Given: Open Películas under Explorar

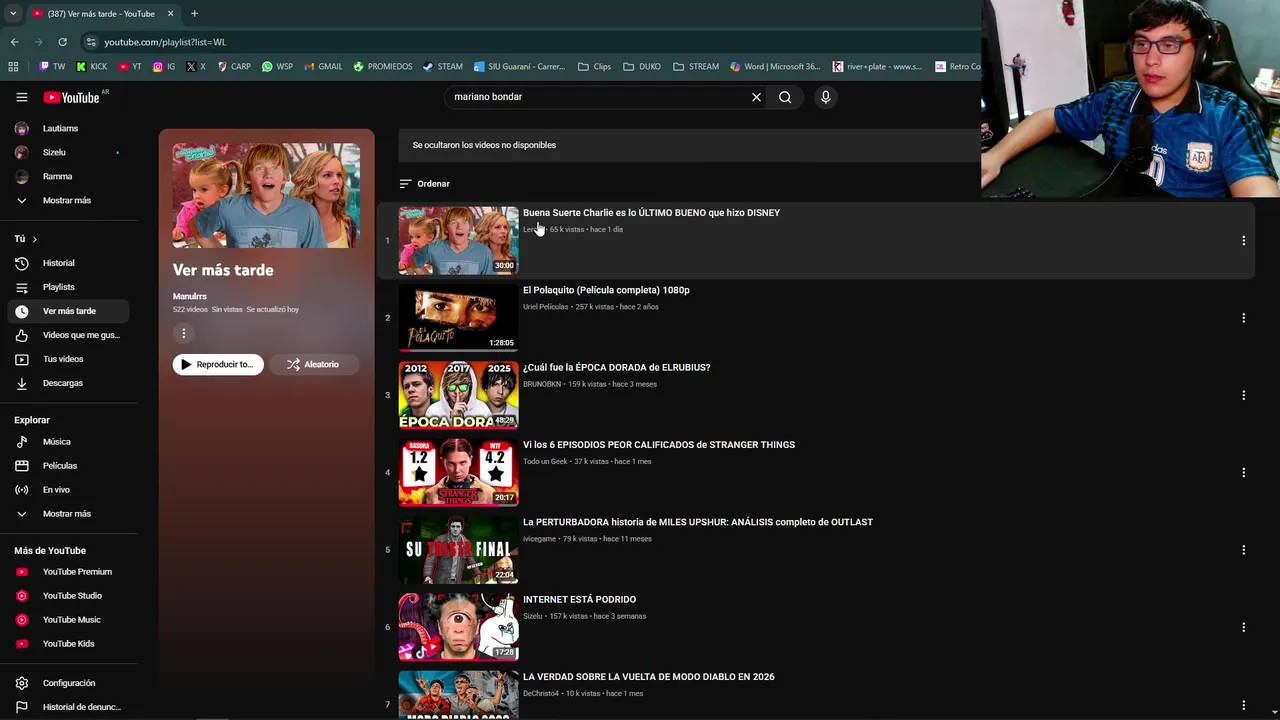Looking at the screenshot, I should coord(62,465).
